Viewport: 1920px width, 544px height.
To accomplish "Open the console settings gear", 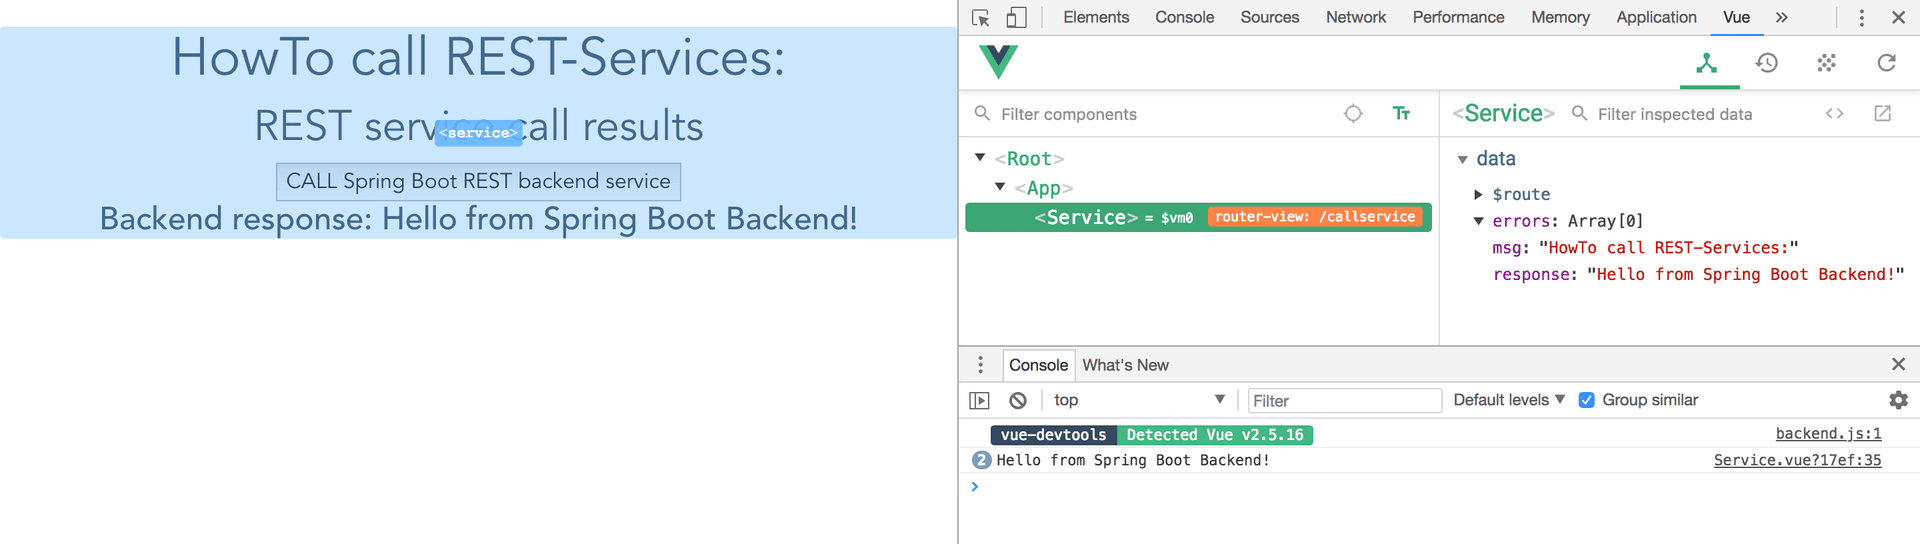I will (x=1898, y=400).
